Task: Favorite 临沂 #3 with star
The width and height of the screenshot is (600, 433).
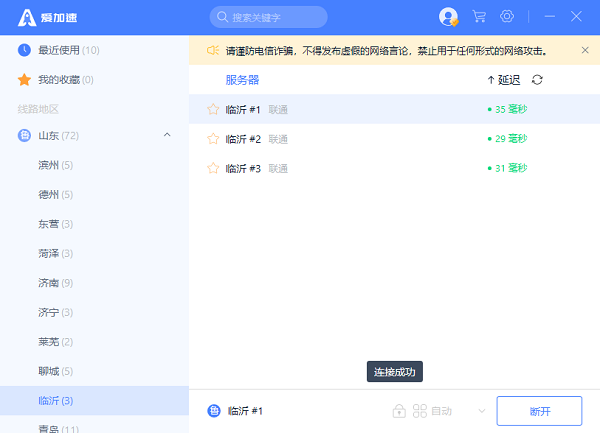Action: [x=213, y=168]
